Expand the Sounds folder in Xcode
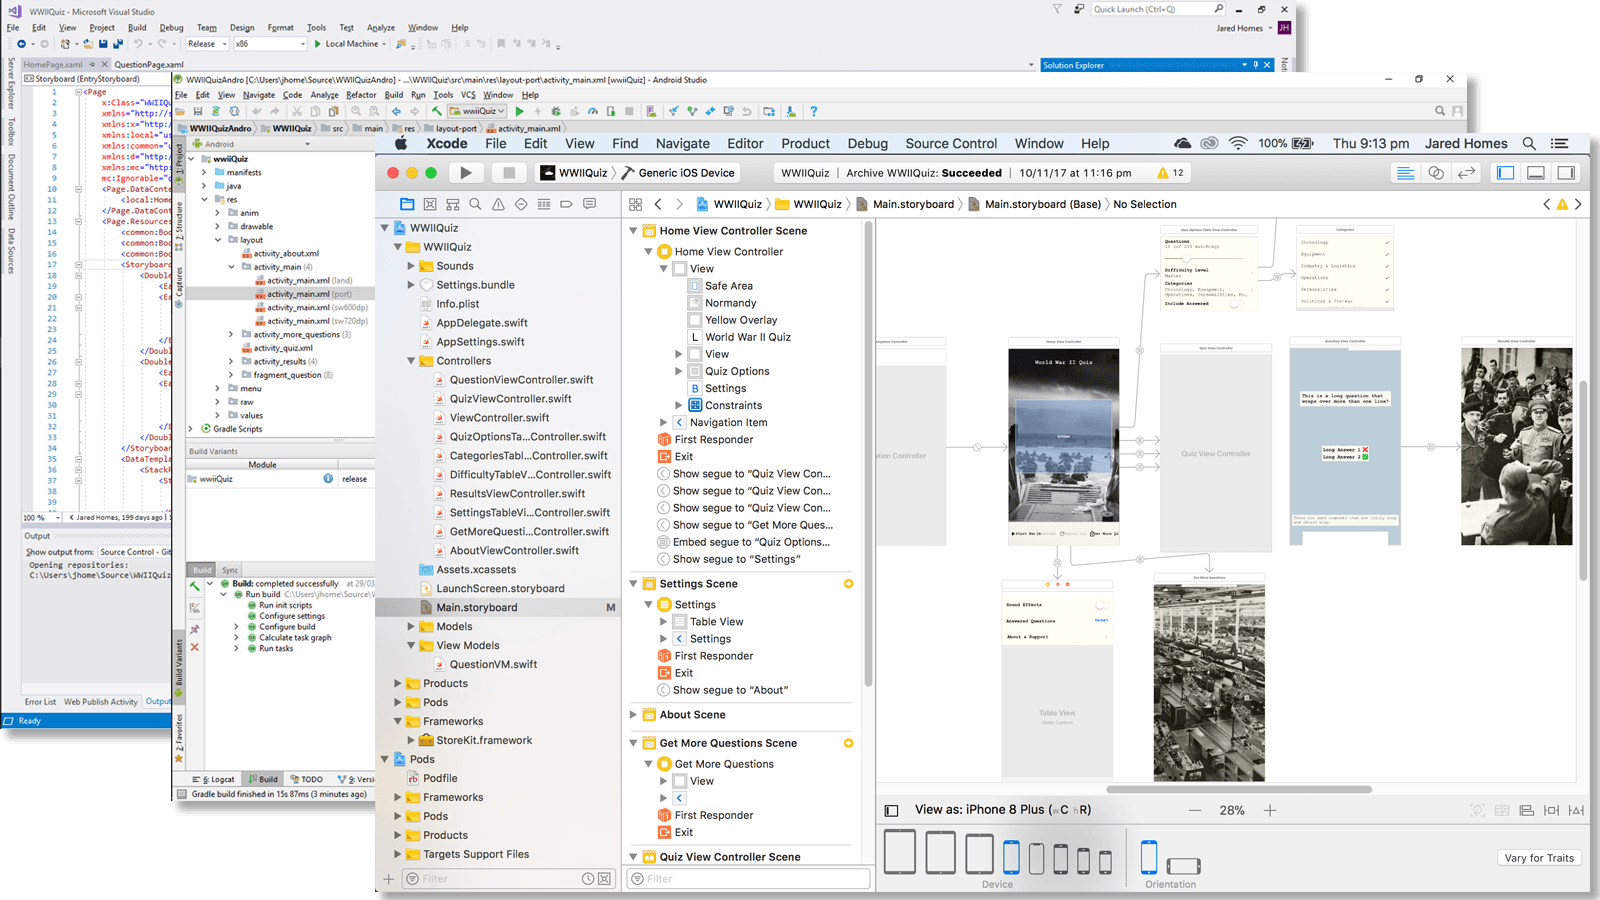 click(411, 266)
